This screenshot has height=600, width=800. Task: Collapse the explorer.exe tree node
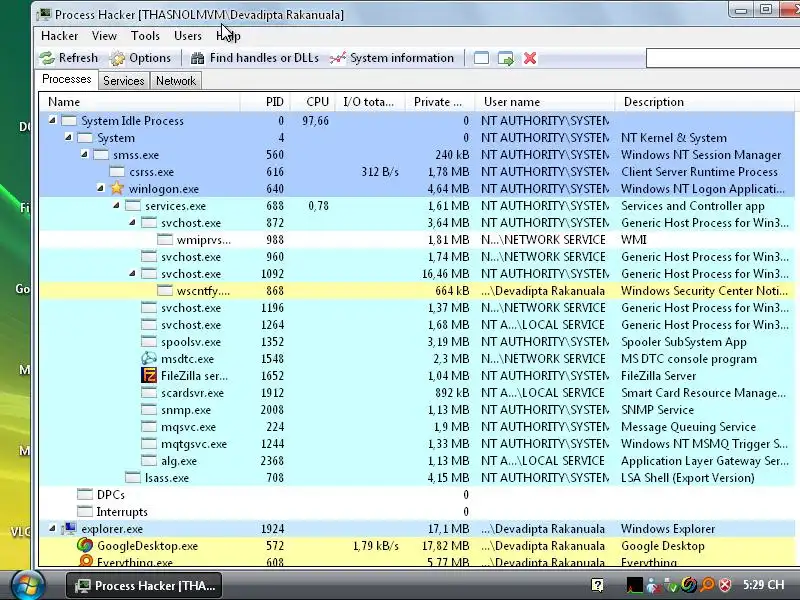click(x=52, y=529)
